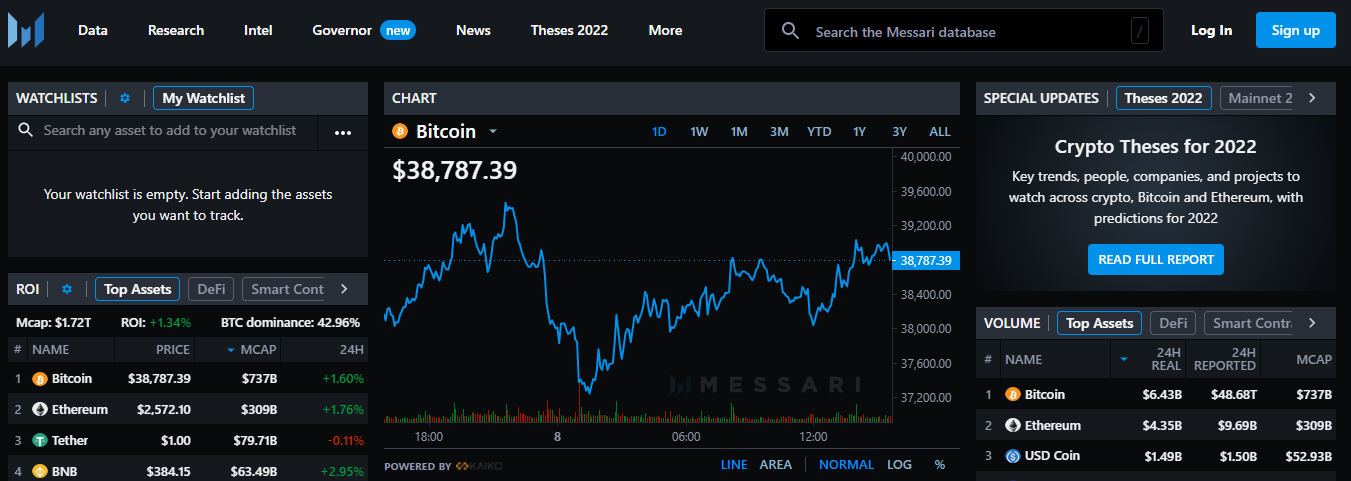Open the Data menu
Viewport: 1351px width, 481px height.
pos(93,30)
